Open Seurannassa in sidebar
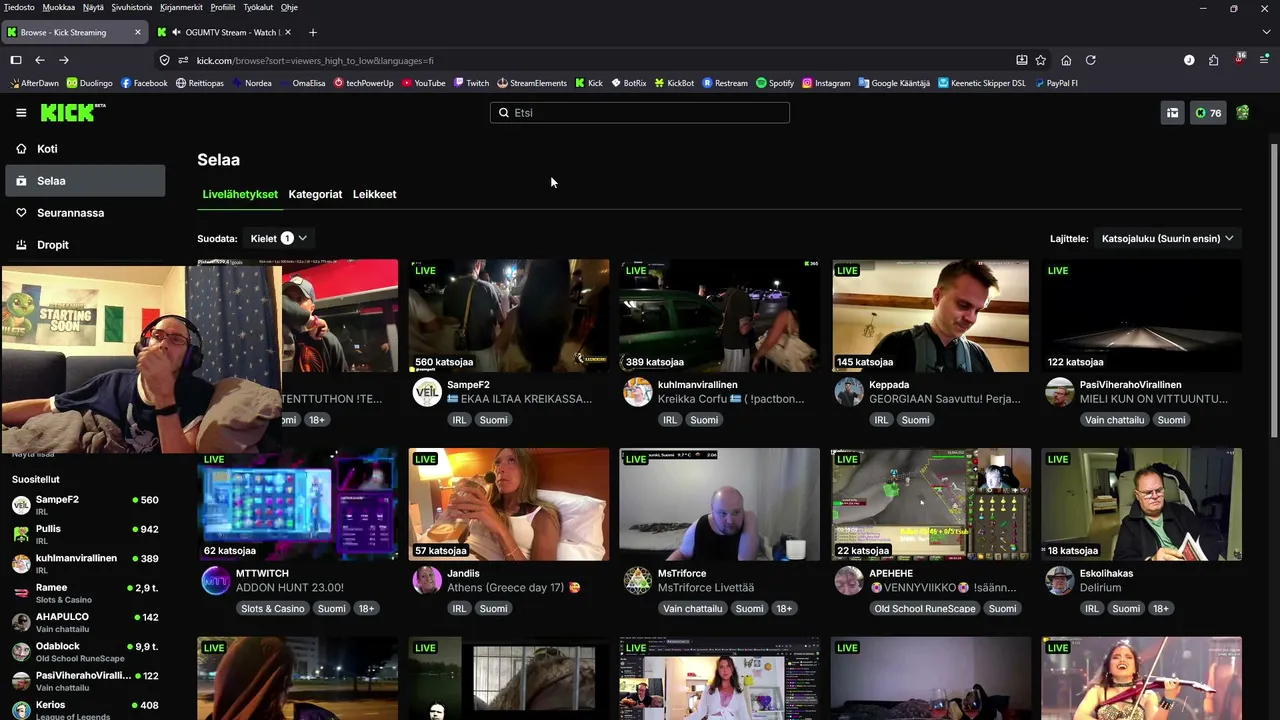This screenshot has height=720, width=1280. tap(85, 213)
